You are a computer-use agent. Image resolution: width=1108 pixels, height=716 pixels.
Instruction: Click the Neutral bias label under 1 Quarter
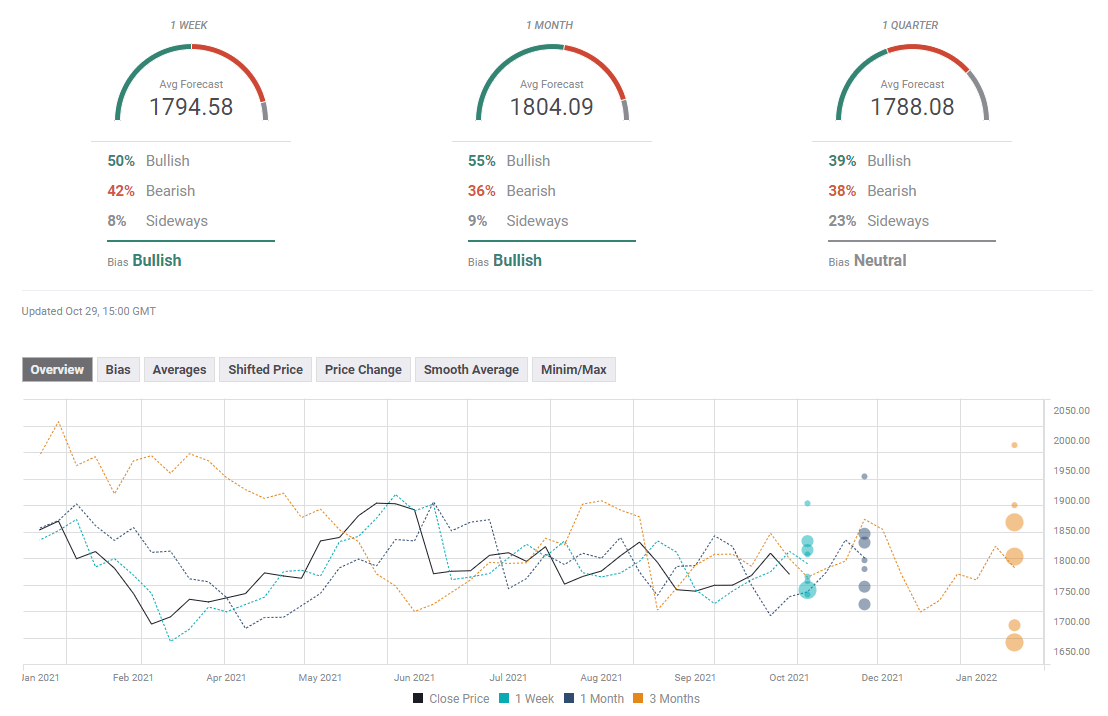880,261
